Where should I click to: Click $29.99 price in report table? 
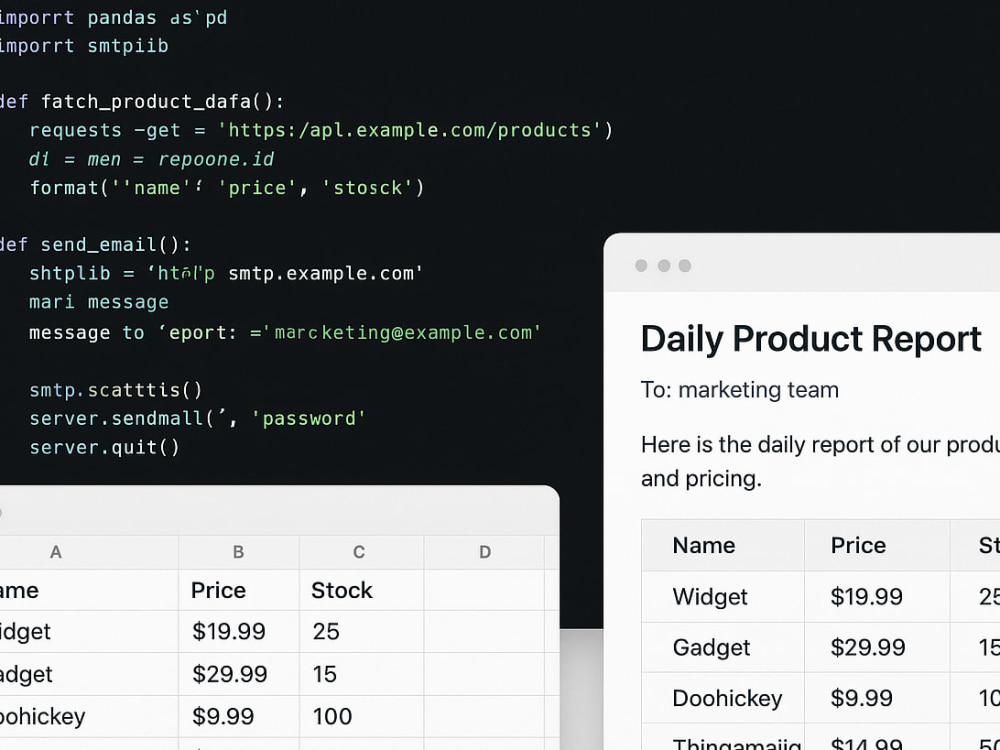pyautogui.click(x=867, y=648)
